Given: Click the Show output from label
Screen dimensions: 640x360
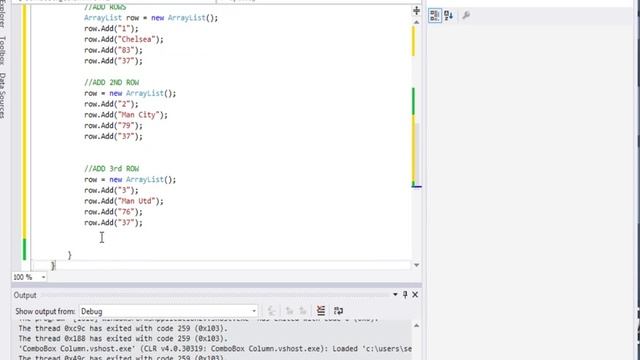Looking at the screenshot, I should click(x=45, y=311).
